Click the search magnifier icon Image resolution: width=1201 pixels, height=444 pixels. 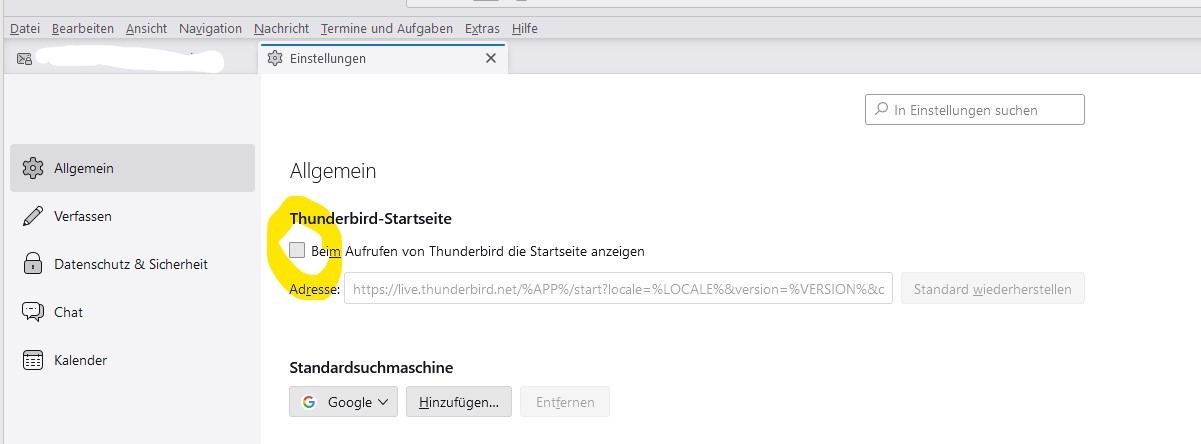(881, 110)
